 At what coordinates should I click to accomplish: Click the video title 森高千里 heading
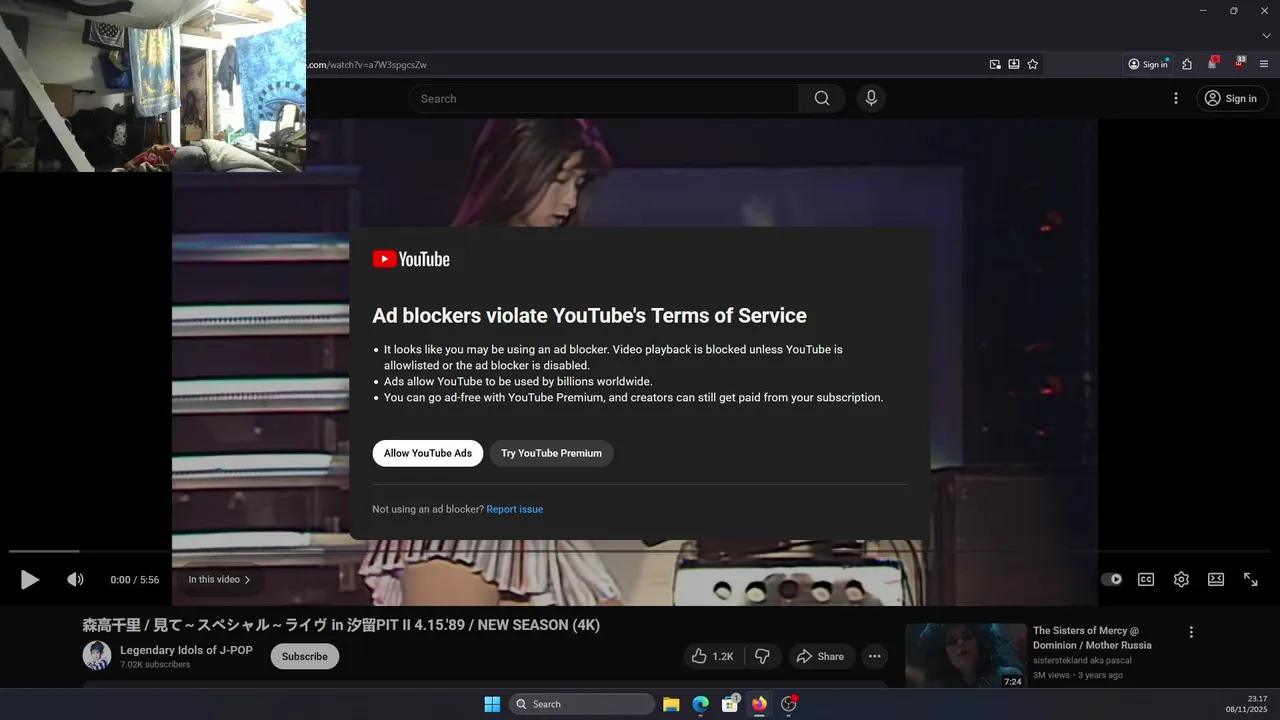(341, 625)
